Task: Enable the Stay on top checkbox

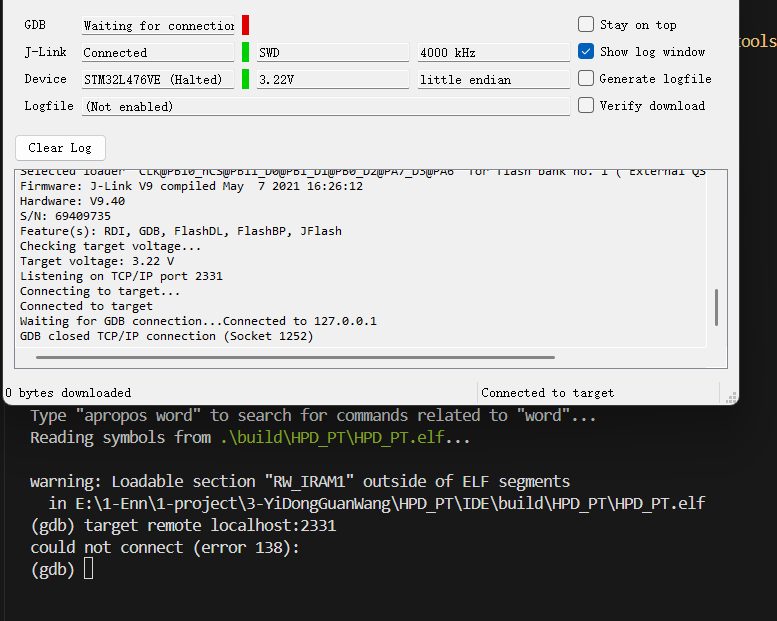Action: tap(586, 25)
